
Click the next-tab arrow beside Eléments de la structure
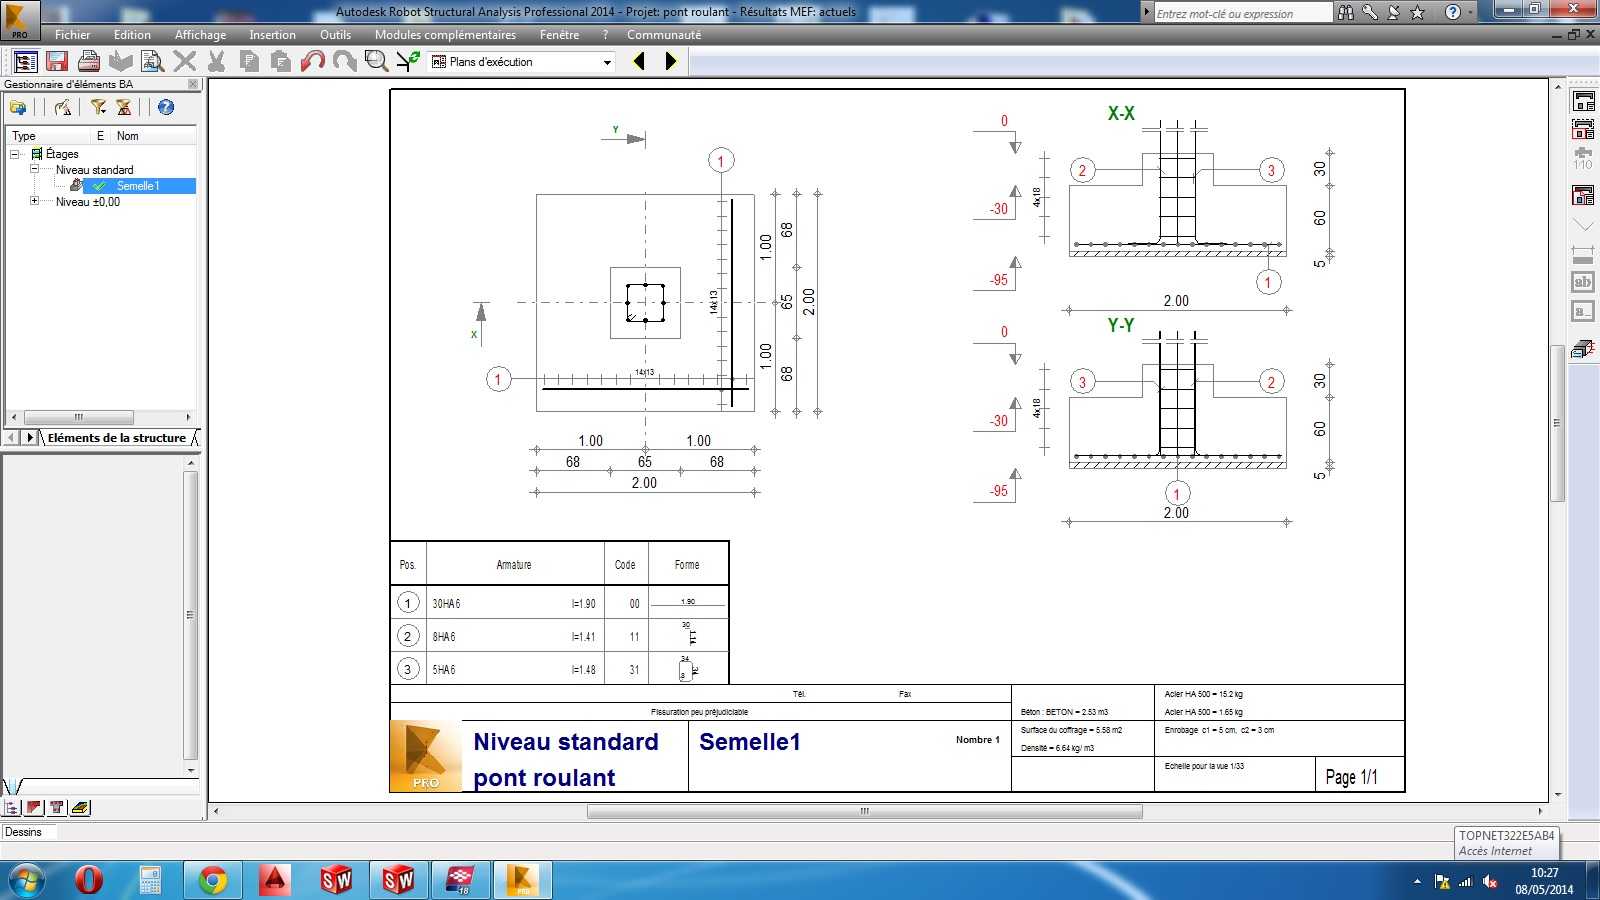[30, 438]
